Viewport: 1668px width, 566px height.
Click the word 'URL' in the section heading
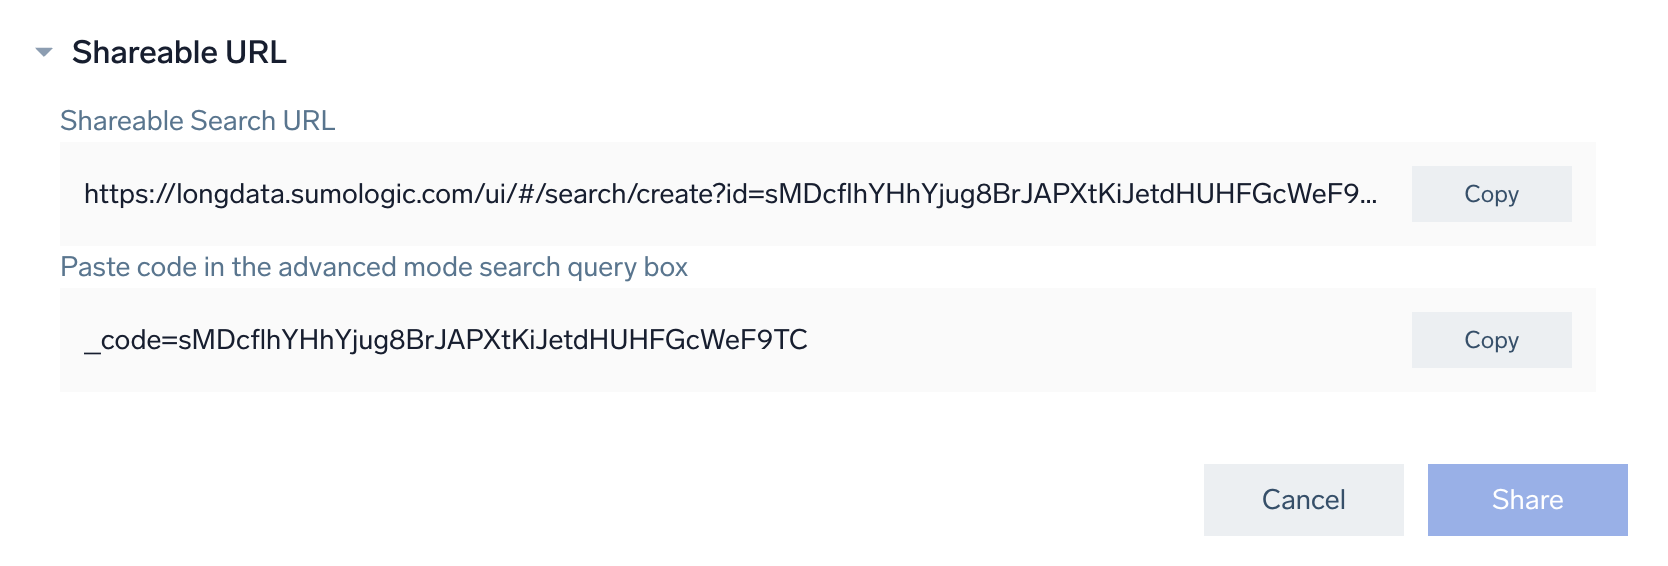click(x=256, y=52)
